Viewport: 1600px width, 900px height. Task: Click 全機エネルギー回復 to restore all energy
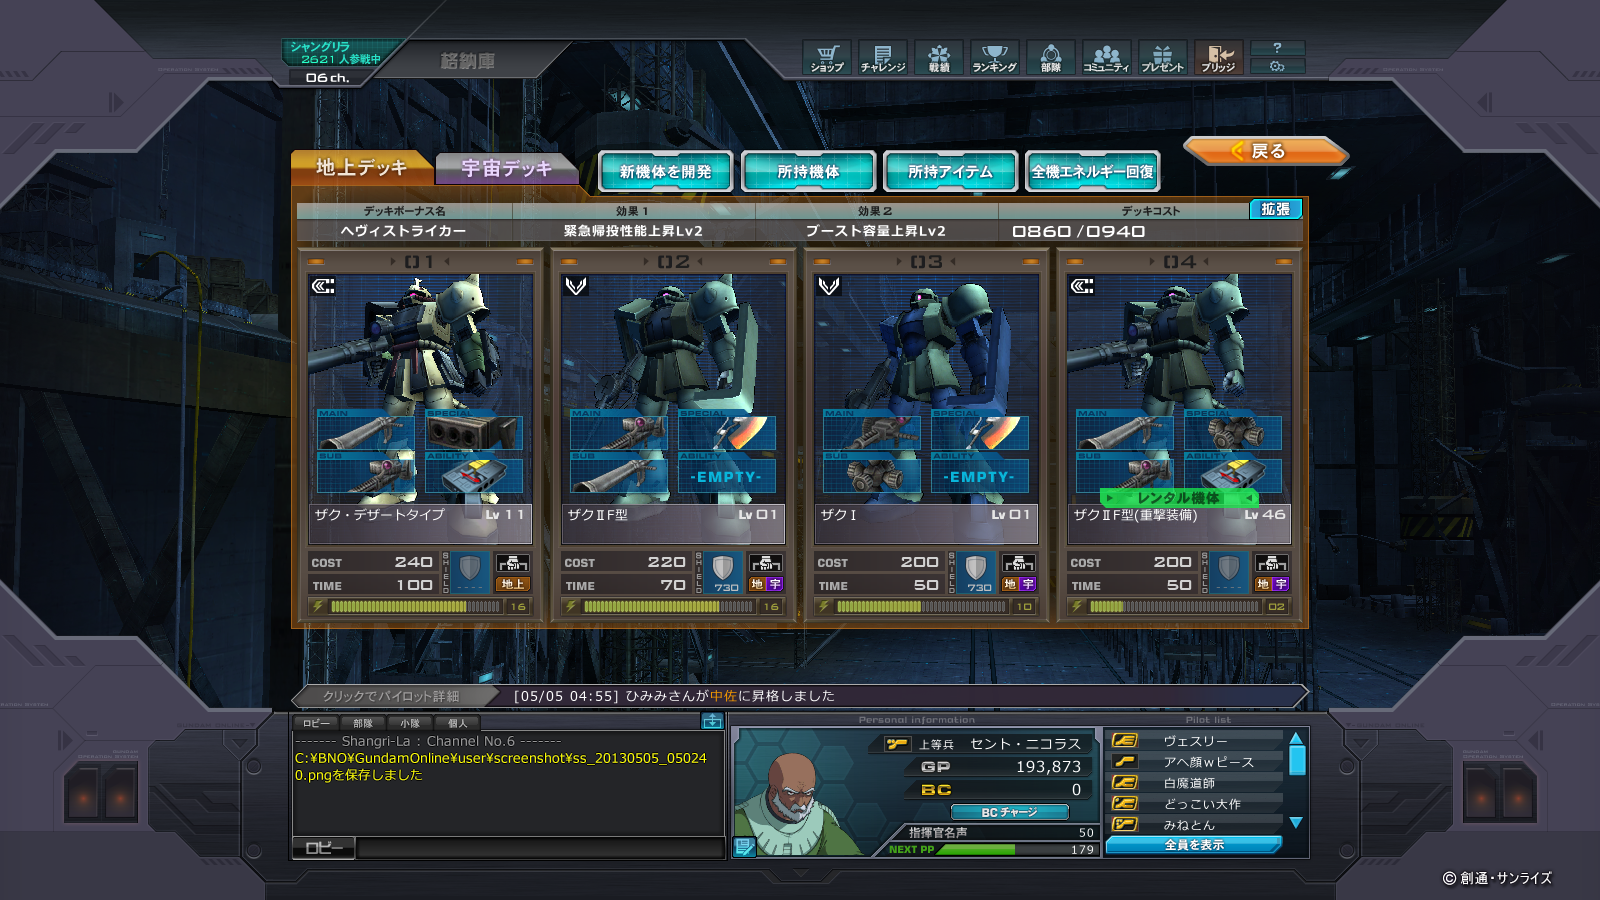point(1093,171)
